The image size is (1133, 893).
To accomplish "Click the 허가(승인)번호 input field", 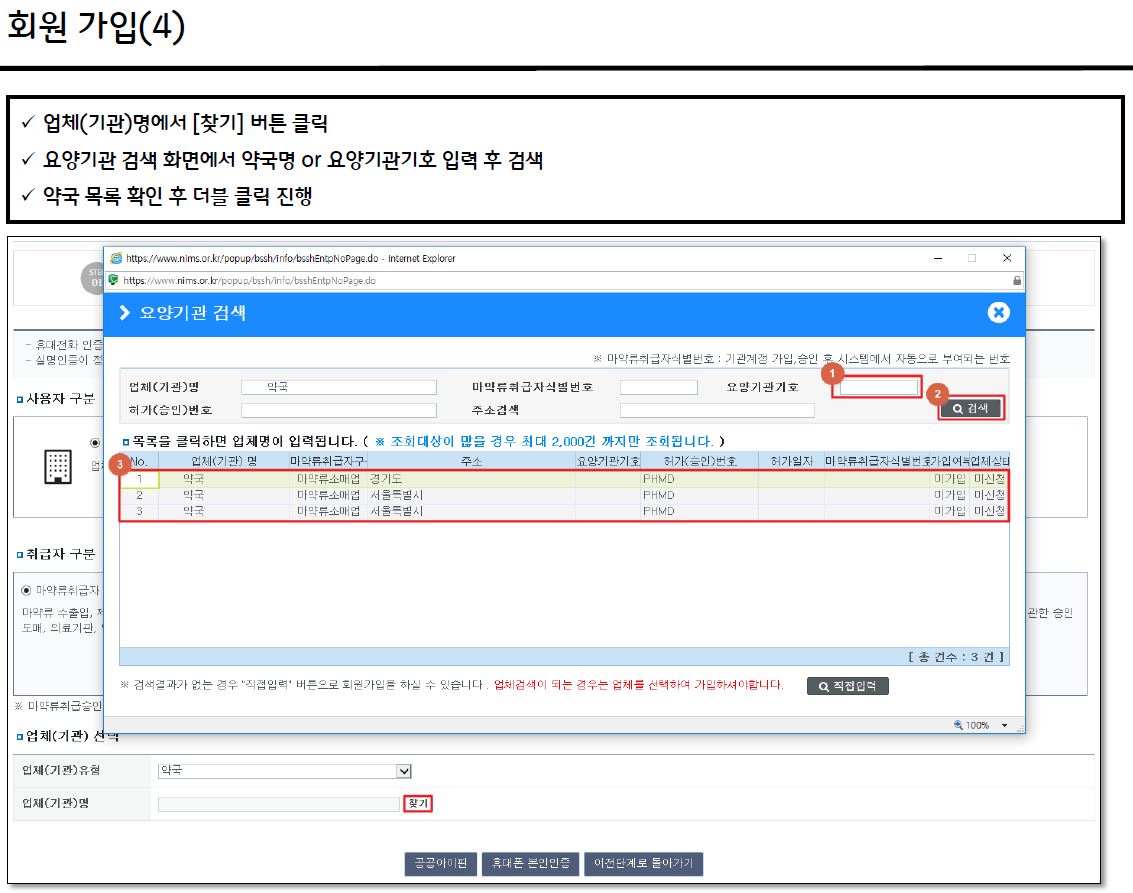I will coord(338,410).
